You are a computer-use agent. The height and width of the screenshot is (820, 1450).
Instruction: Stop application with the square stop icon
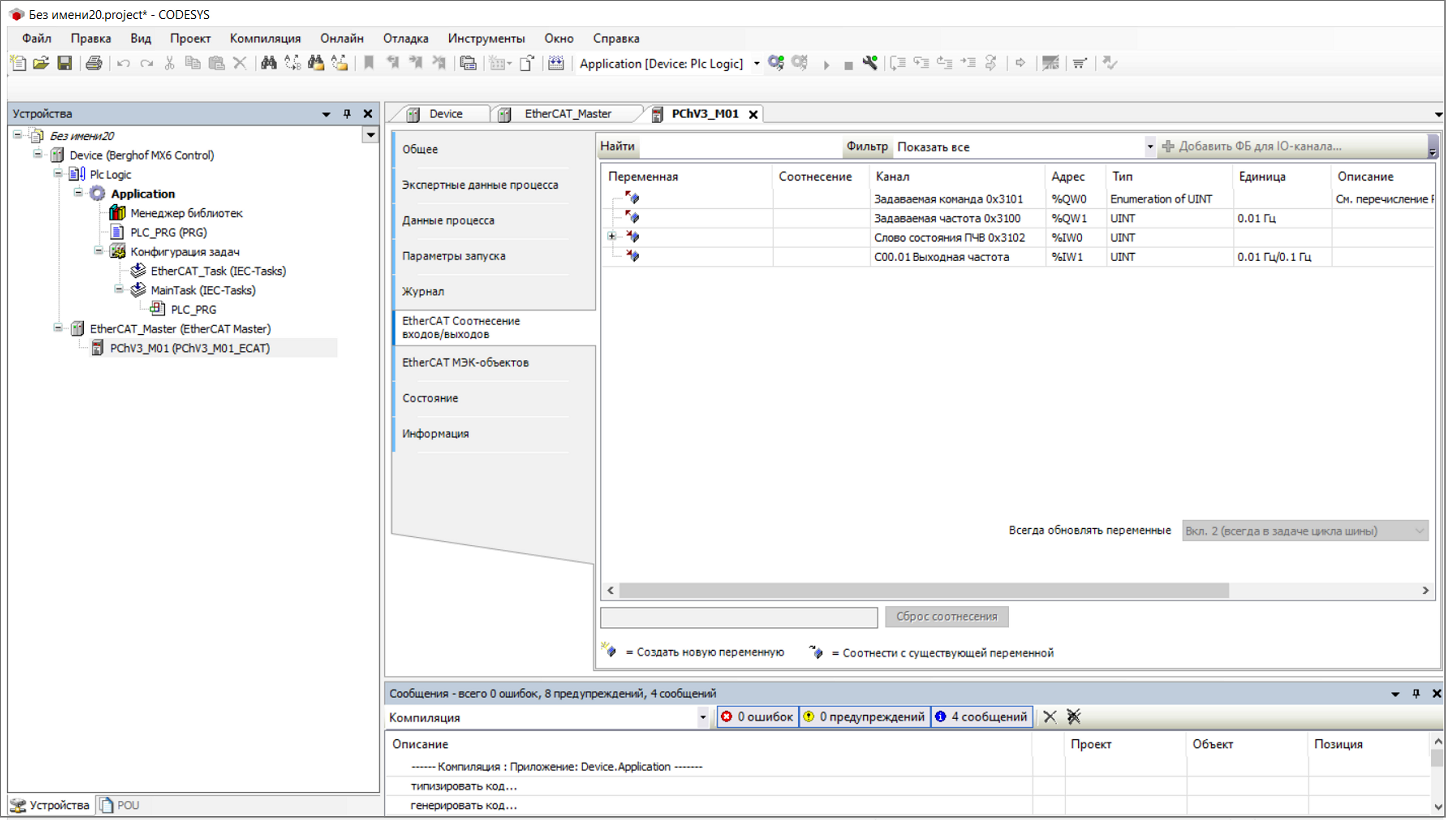[848, 65]
